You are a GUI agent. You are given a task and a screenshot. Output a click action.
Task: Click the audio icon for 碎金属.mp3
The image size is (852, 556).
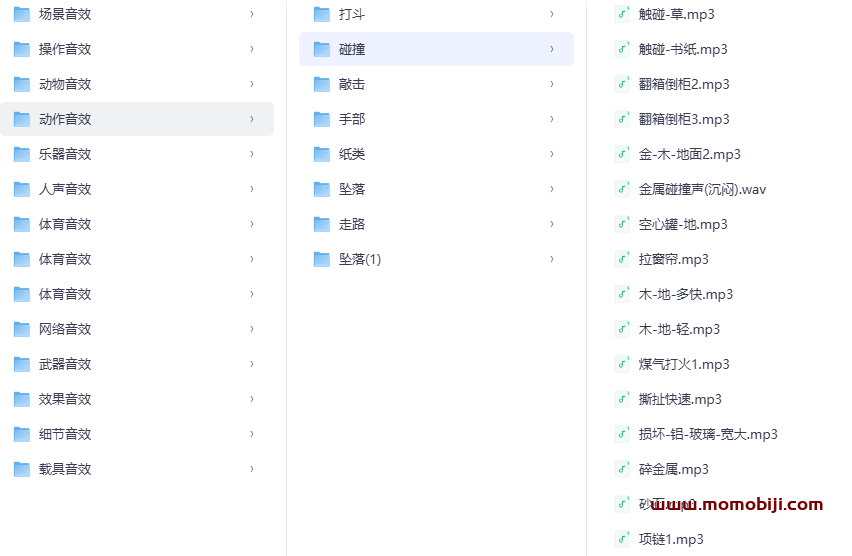(621, 469)
